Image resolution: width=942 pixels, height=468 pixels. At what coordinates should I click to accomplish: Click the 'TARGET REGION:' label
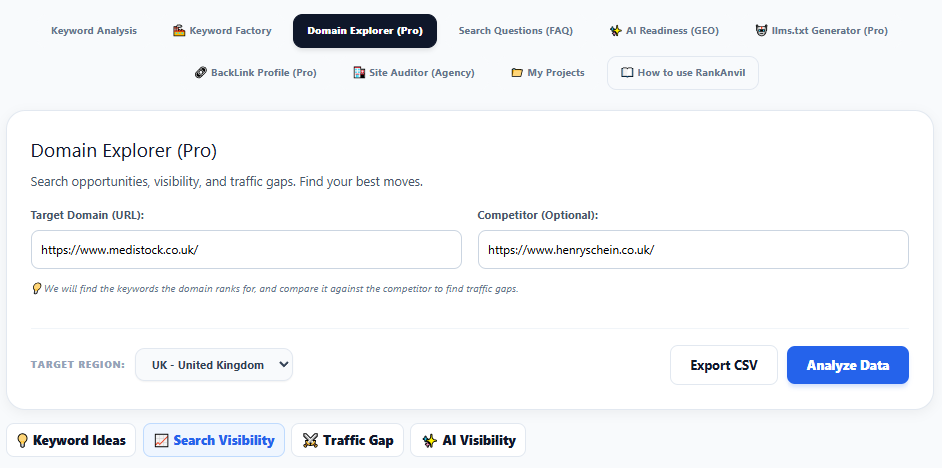(78, 365)
